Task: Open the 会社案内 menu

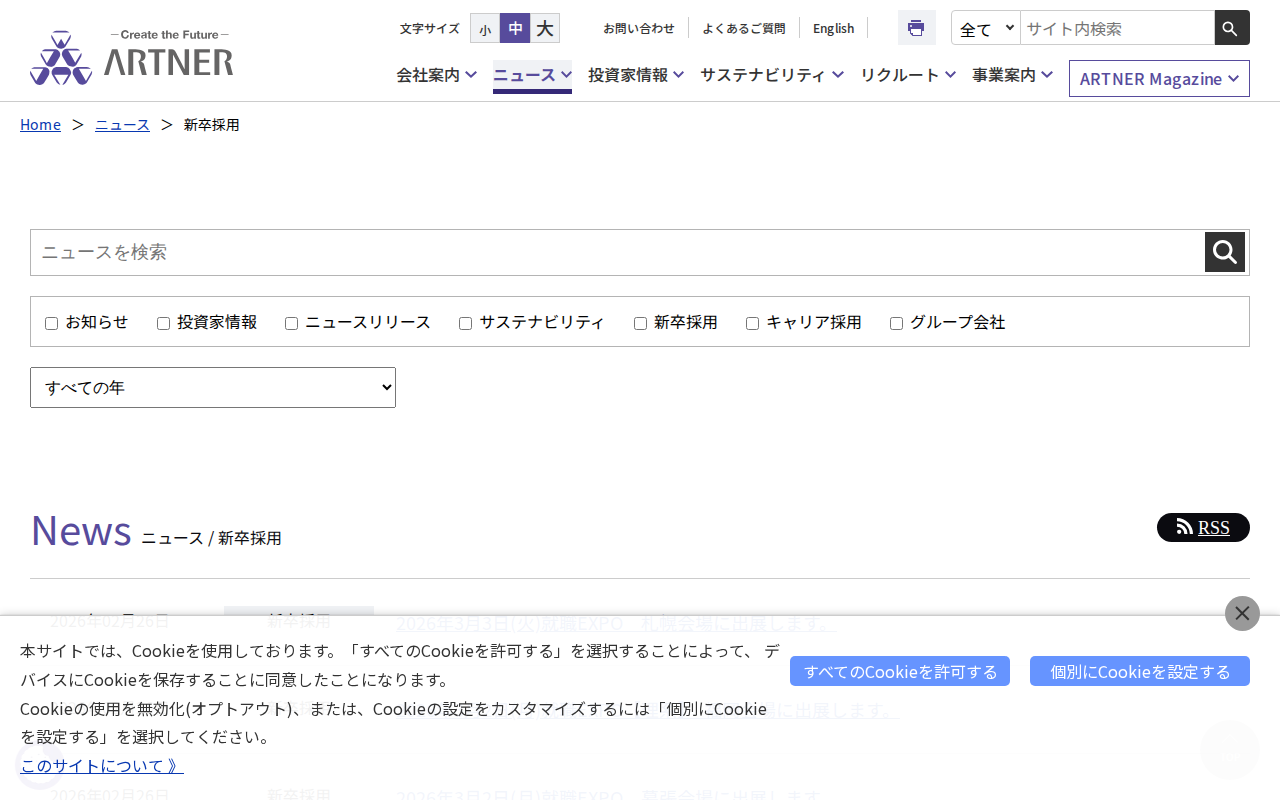Action: [x=436, y=75]
